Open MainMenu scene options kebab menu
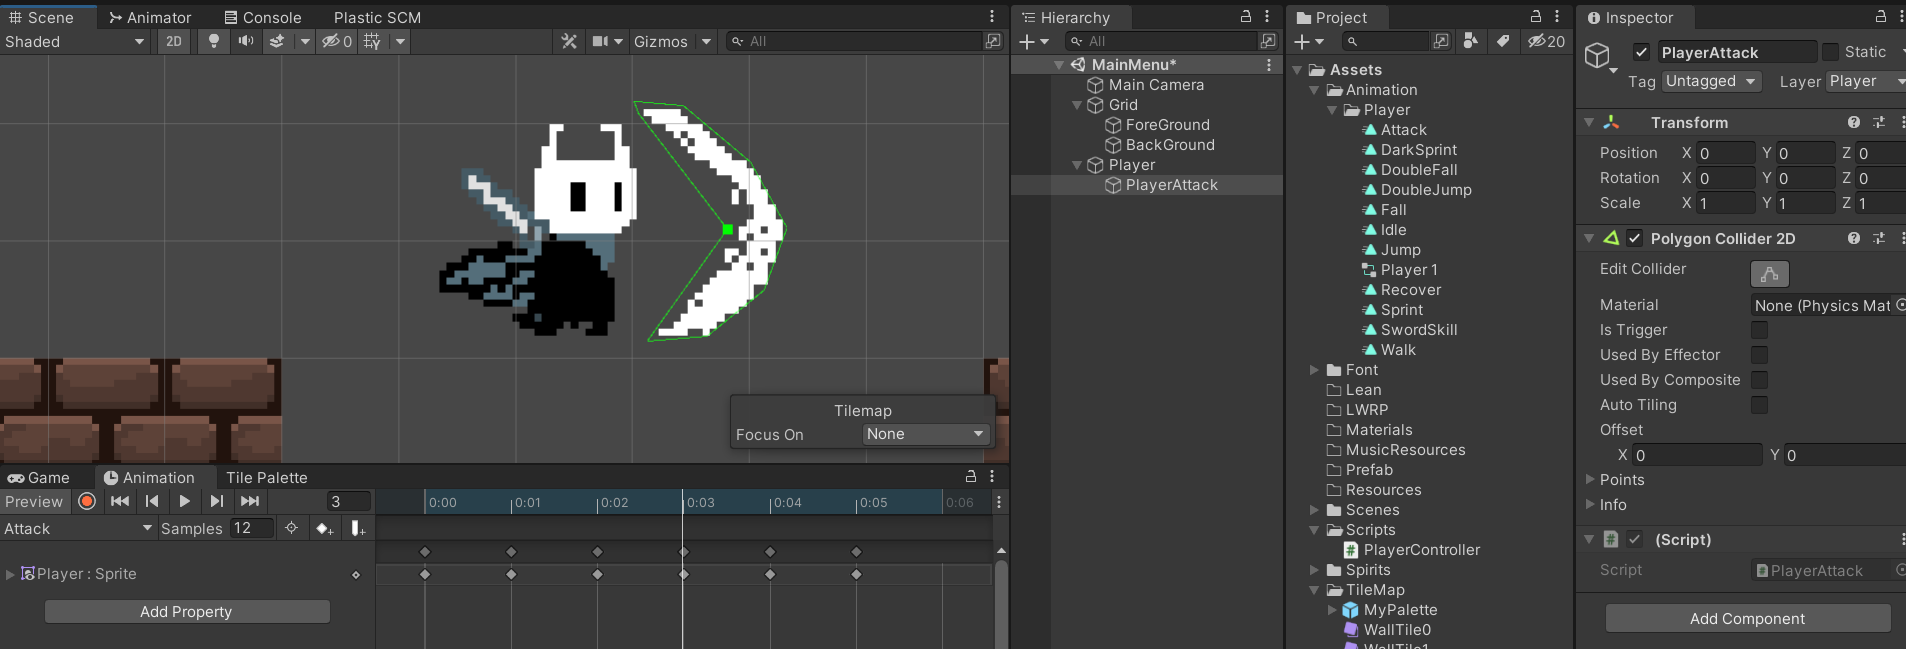The width and height of the screenshot is (1906, 649). 1269,65
